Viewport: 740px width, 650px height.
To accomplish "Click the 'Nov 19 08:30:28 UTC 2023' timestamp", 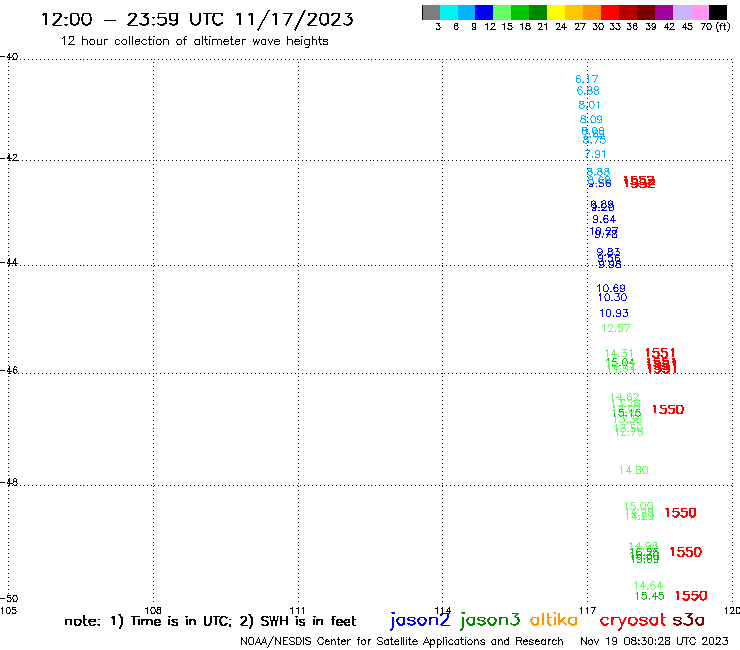I will [x=654, y=642].
